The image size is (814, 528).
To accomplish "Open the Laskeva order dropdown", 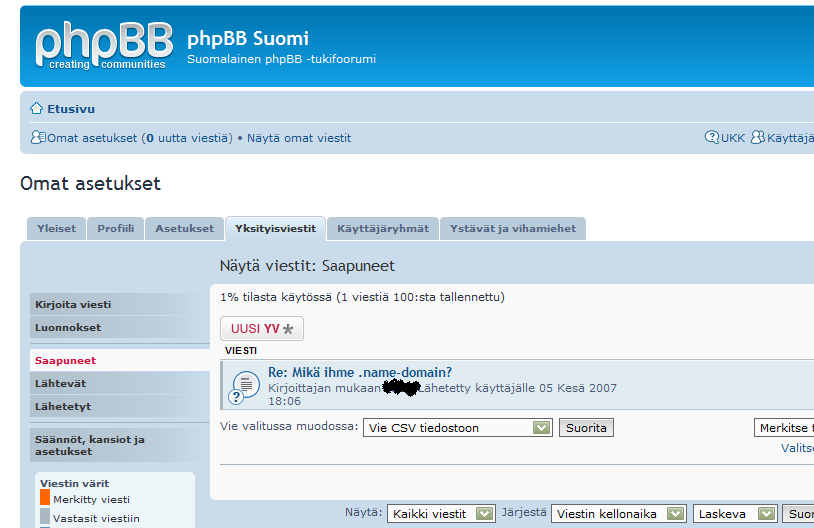I will [735, 514].
